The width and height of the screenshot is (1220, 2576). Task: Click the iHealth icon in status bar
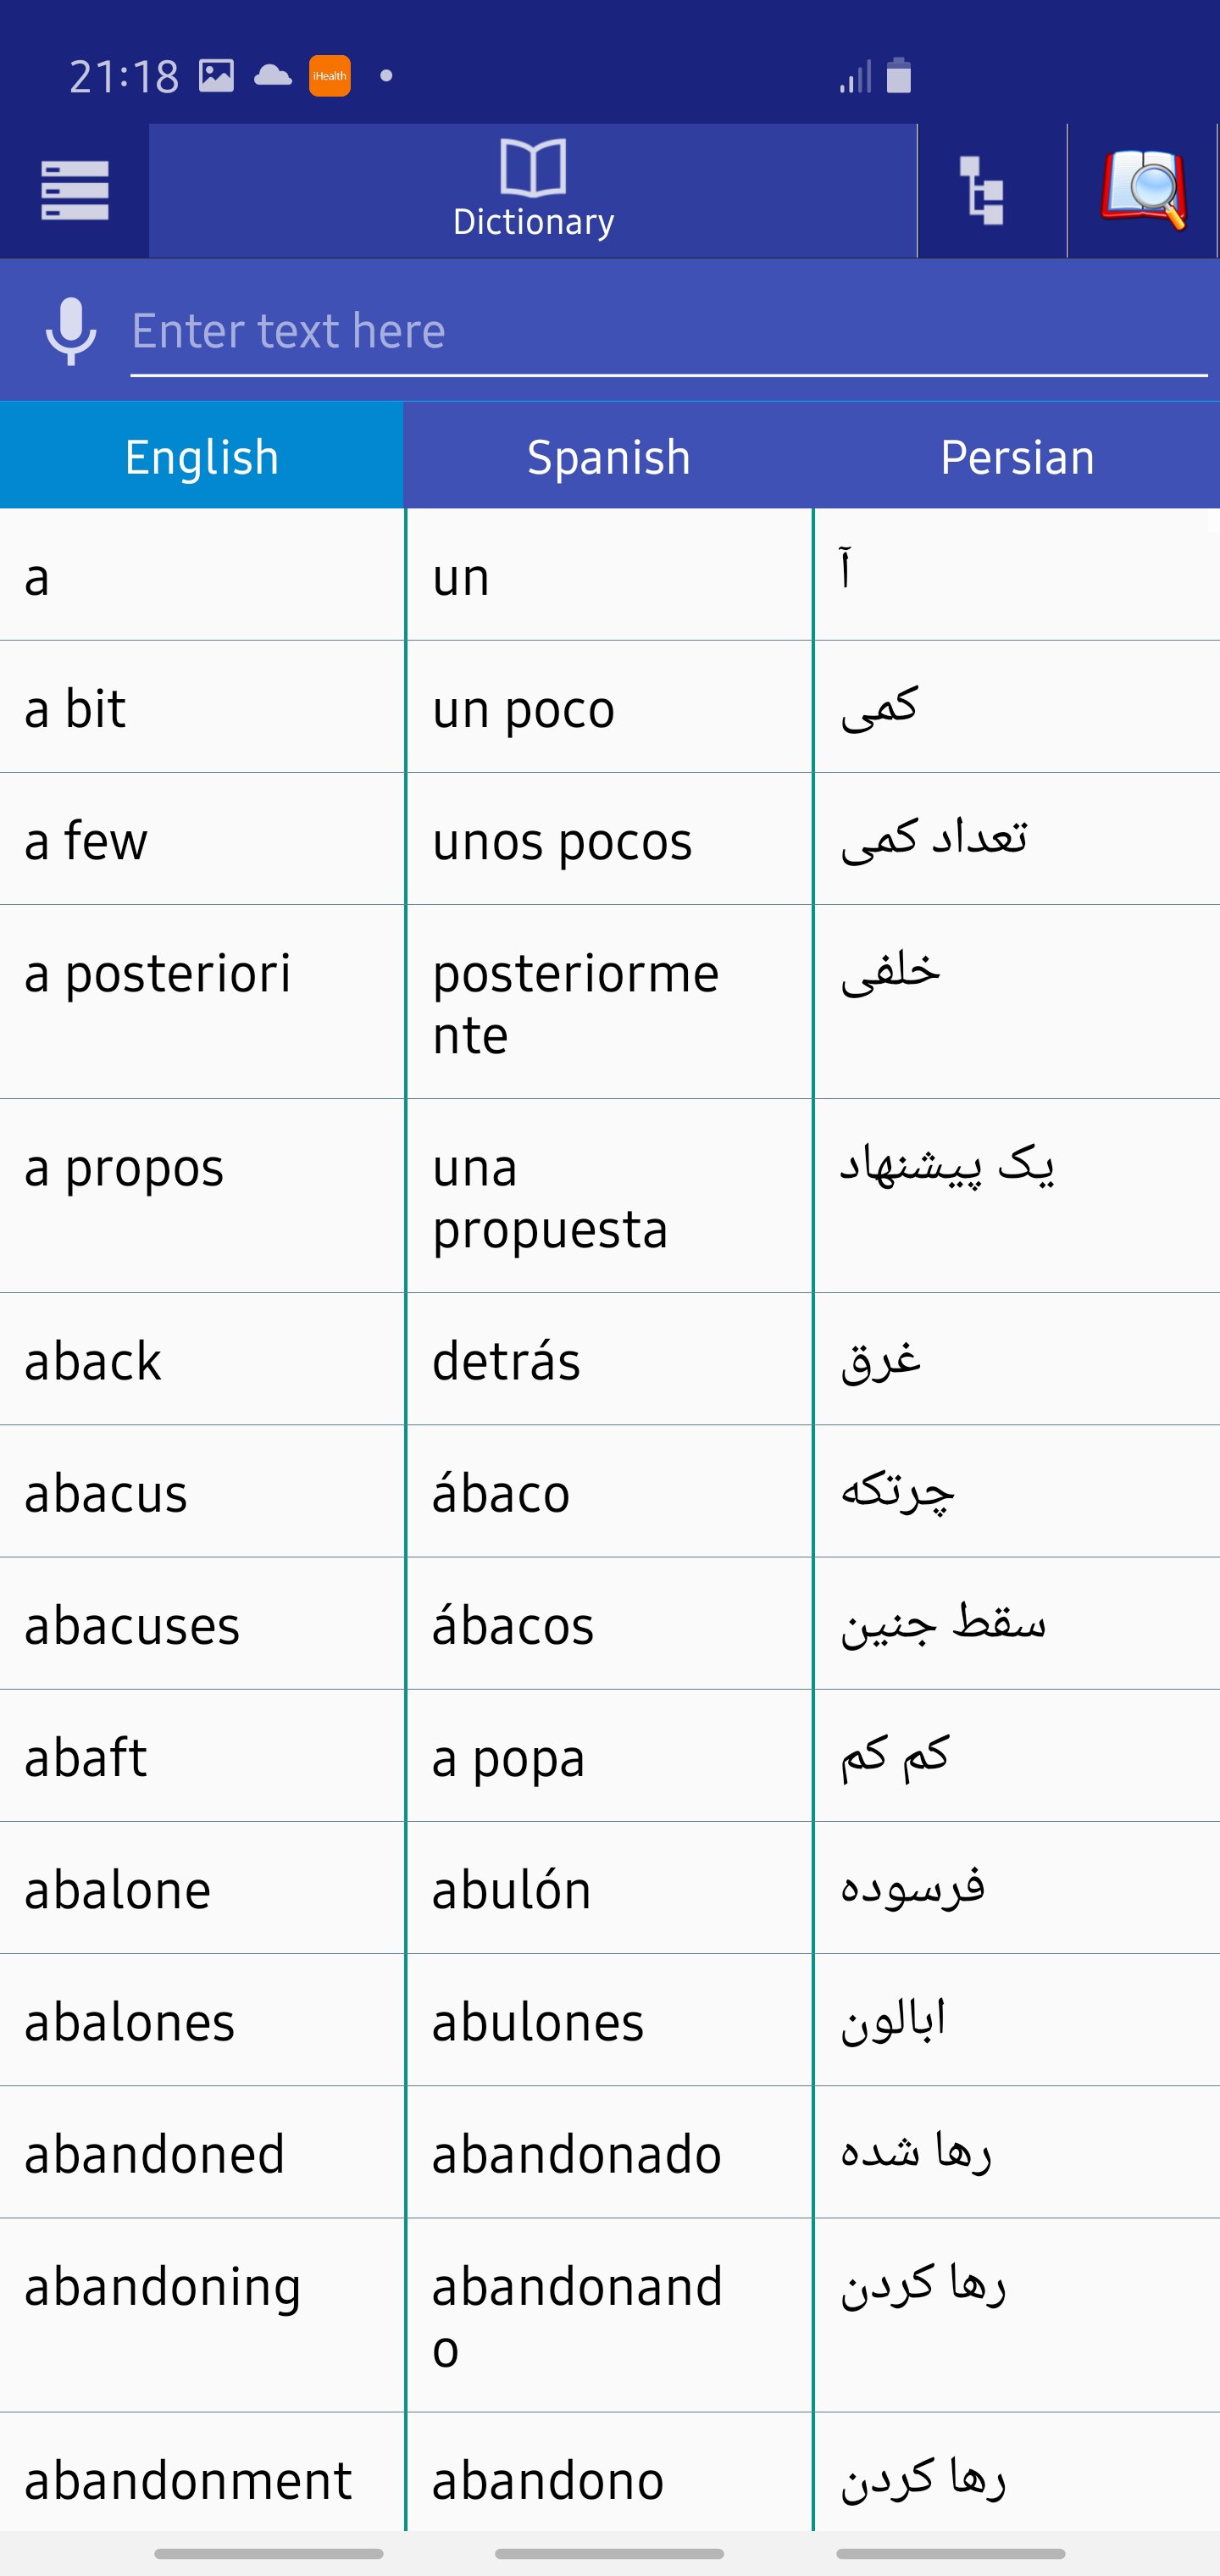point(330,75)
